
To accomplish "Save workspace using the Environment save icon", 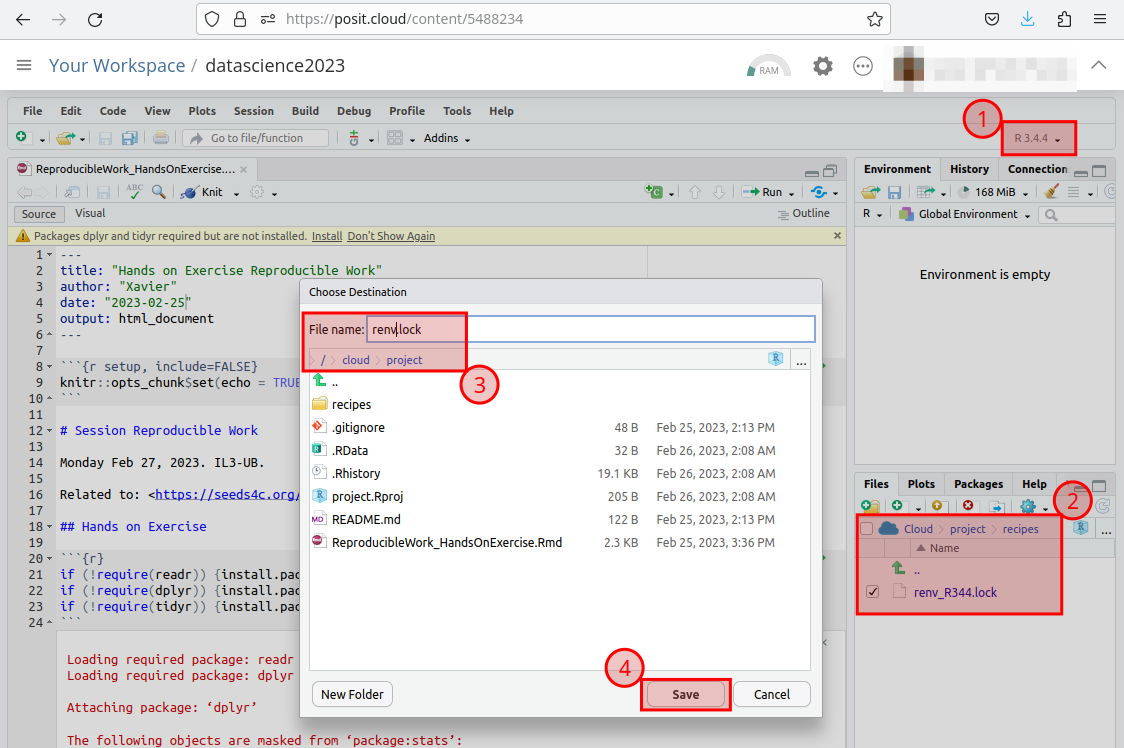I will coord(894,191).
